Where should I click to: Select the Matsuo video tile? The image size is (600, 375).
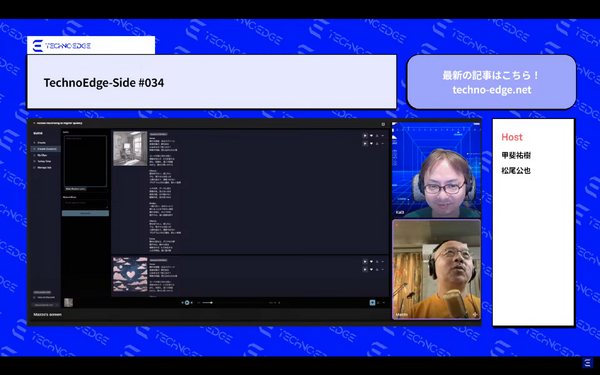tap(437, 269)
